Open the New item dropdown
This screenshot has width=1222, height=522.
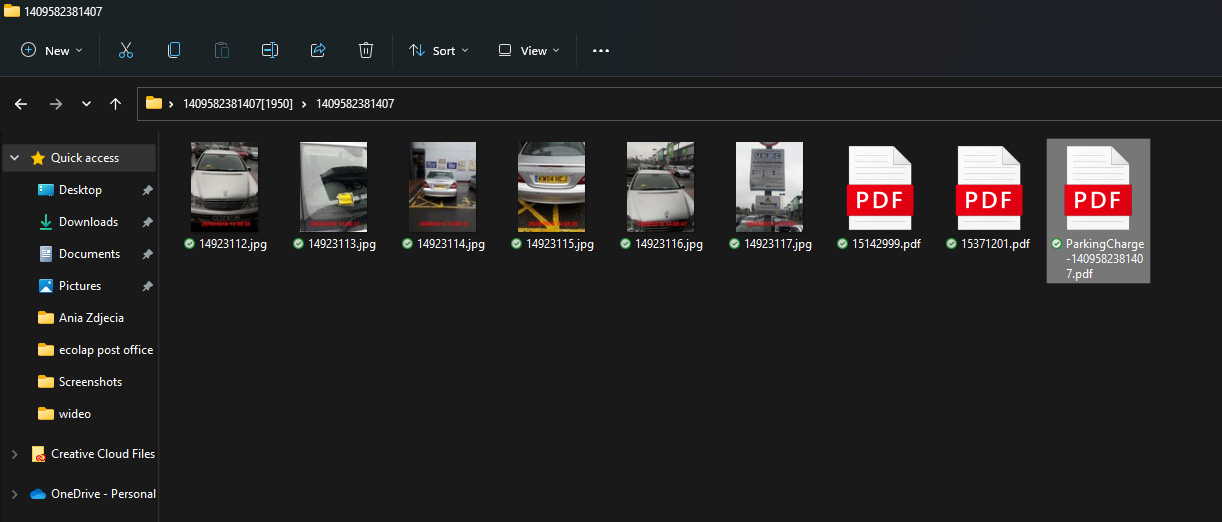click(52, 50)
